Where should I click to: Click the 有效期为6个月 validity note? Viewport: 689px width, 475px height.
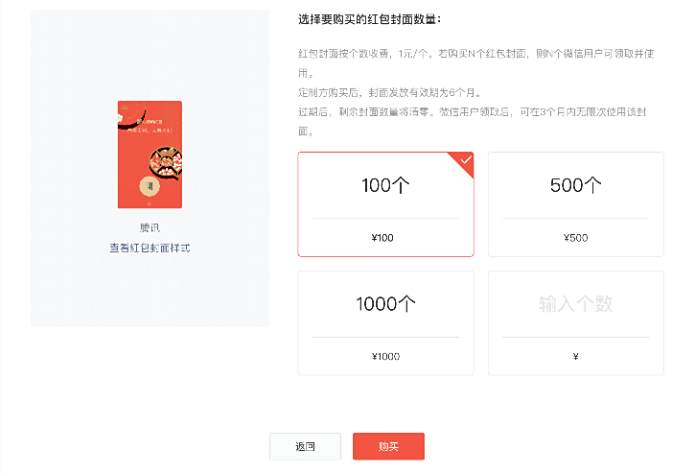[x=389, y=93]
